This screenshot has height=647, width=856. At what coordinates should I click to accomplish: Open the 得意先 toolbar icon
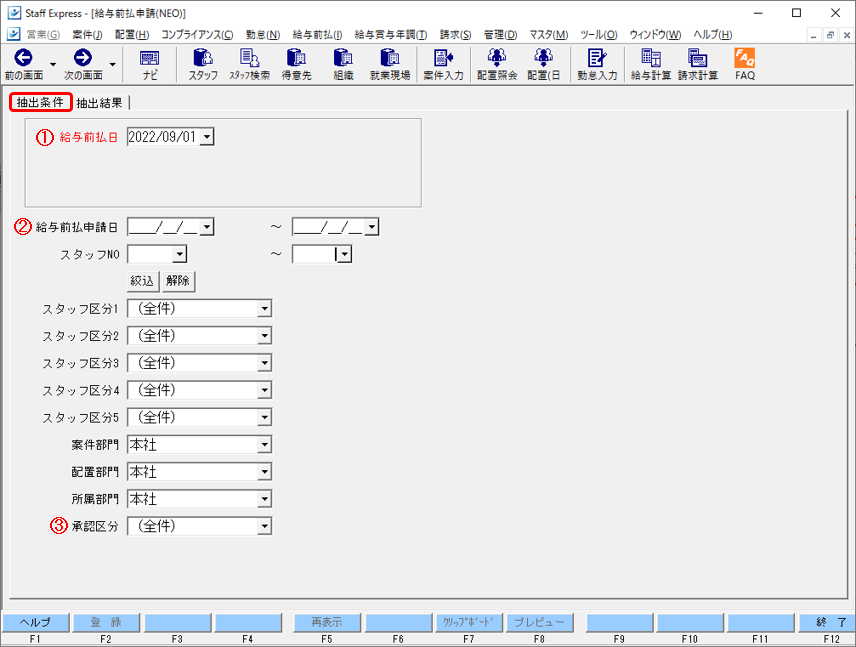[x=296, y=64]
